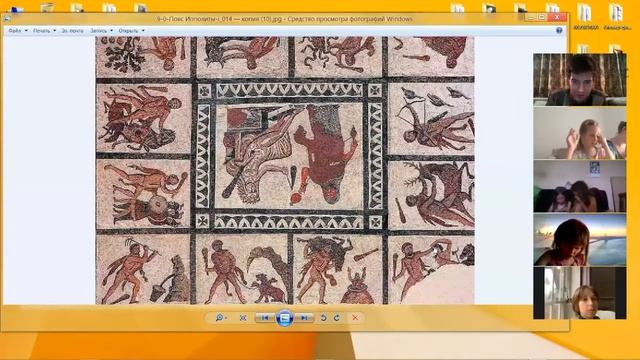Close the photo viewer window
The height and width of the screenshot is (360, 640).
pyautogui.click(x=557, y=17)
